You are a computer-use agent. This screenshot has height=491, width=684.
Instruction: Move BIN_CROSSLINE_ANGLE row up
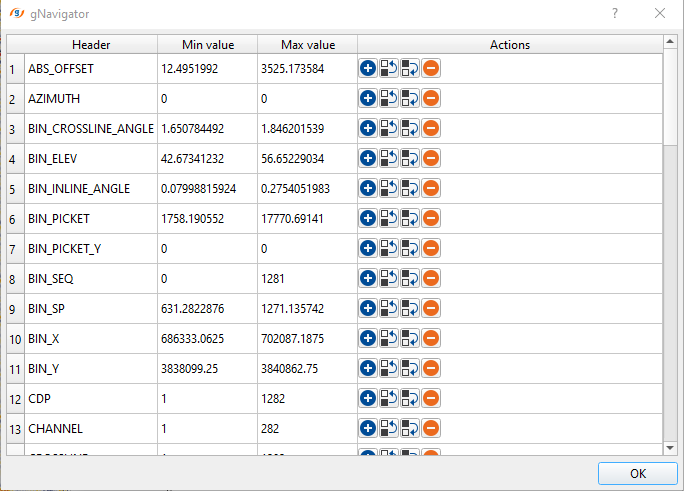point(389,128)
